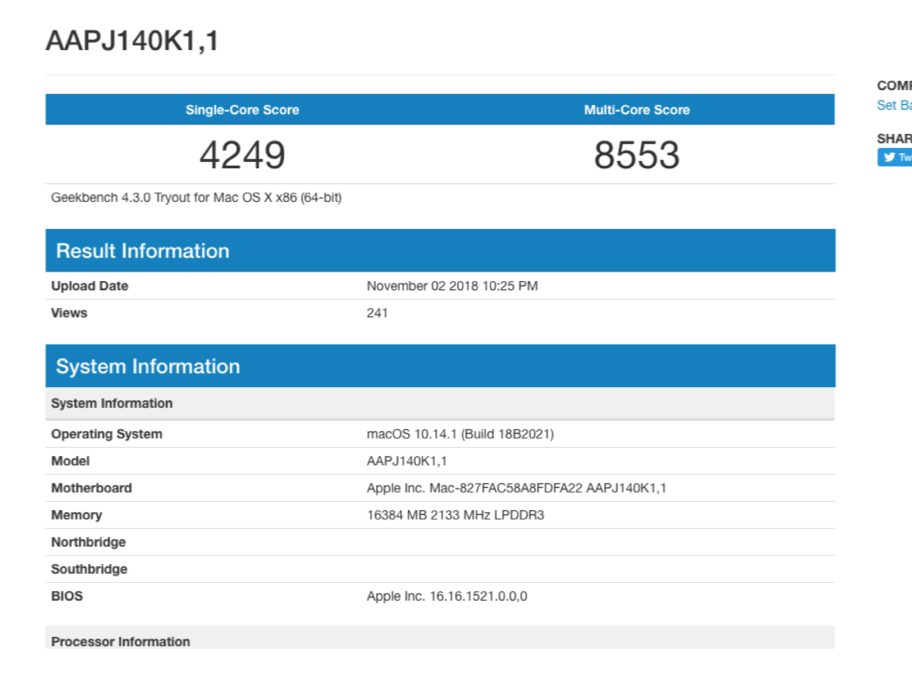Click the macOS 10.14.1 operating system value
912x673 pixels.
click(460, 434)
